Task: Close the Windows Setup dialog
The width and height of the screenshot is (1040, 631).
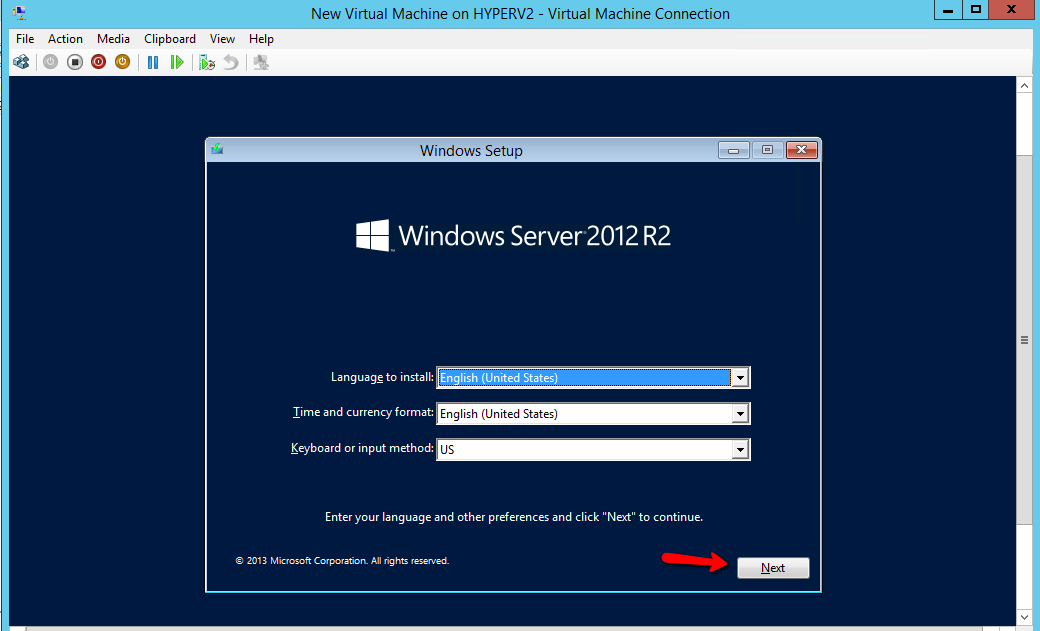Action: pos(802,150)
